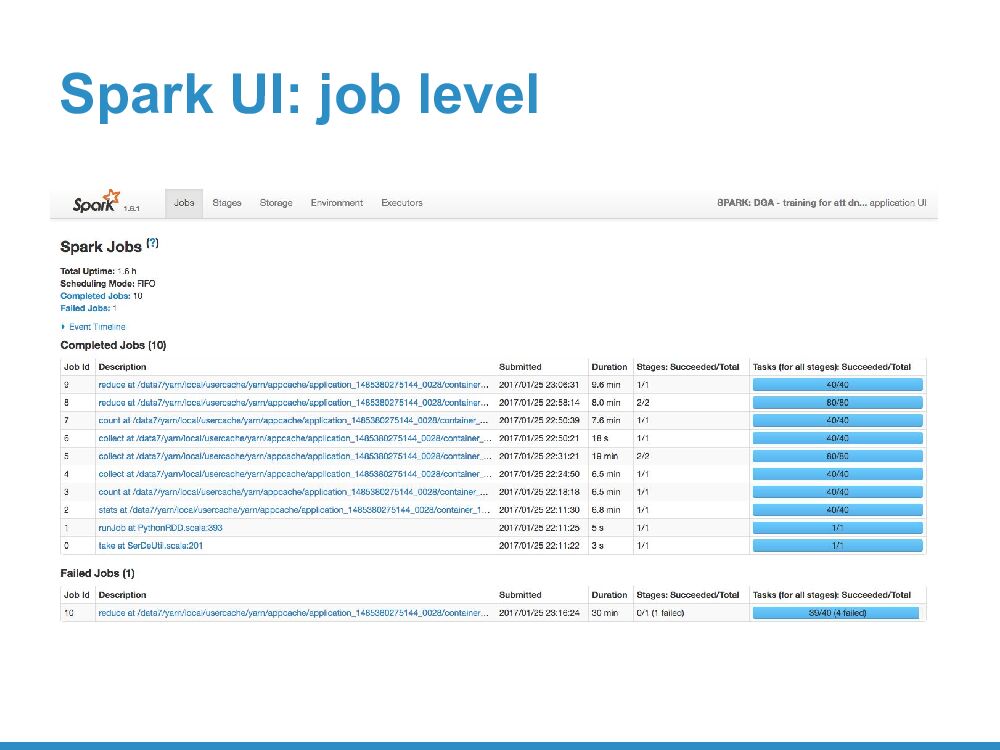Click failed job progress bar 39/40

click(x=836, y=613)
